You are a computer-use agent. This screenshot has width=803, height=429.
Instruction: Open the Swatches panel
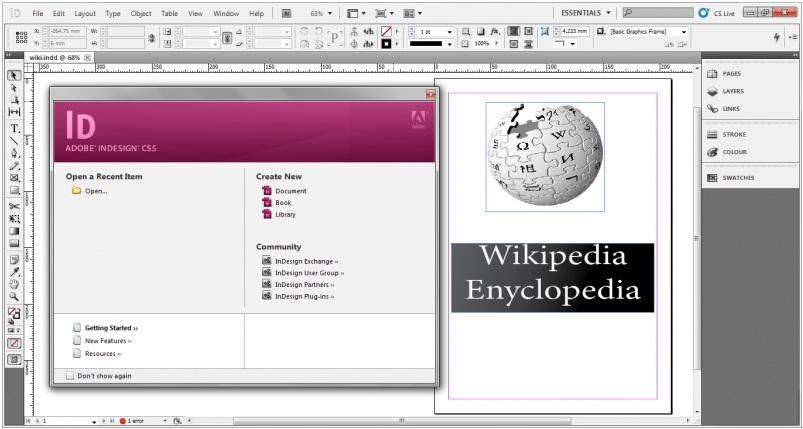[x=738, y=178]
